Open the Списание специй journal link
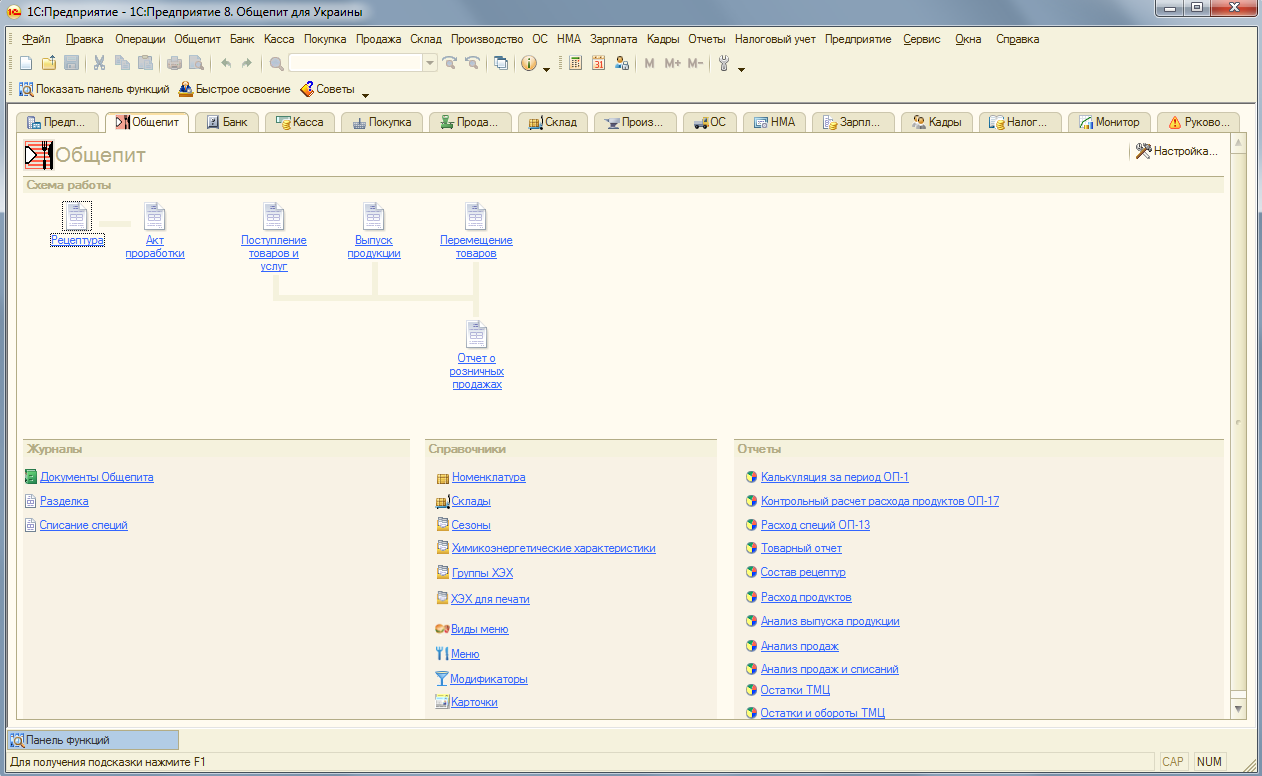 (x=84, y=525)
